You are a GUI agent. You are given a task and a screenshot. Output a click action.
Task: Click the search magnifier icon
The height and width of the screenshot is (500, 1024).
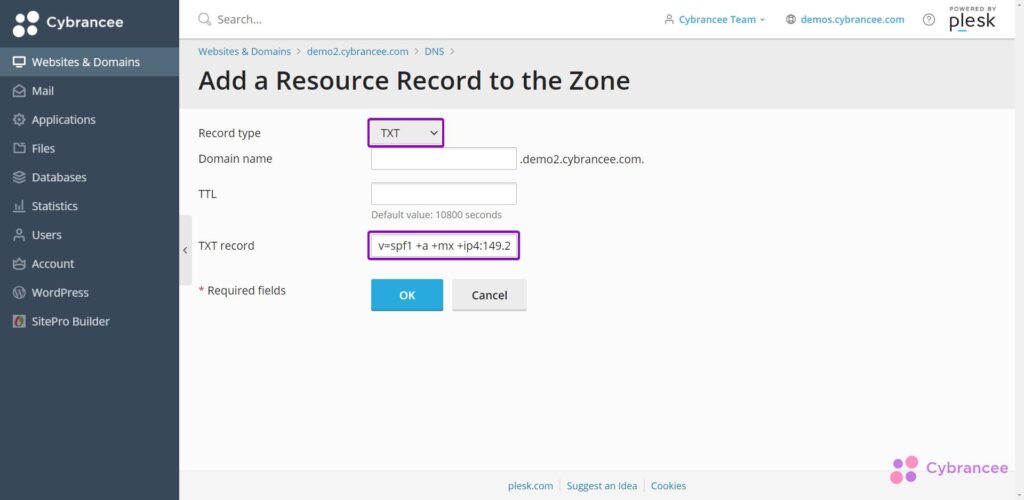204,19
